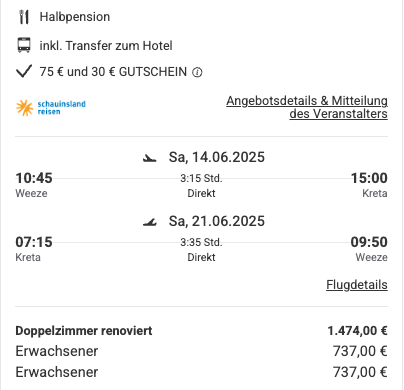Click the 3:15 Std. Direkt flight duration
The height and width of the screenshot is (390, 404).
tap(201, 186)
